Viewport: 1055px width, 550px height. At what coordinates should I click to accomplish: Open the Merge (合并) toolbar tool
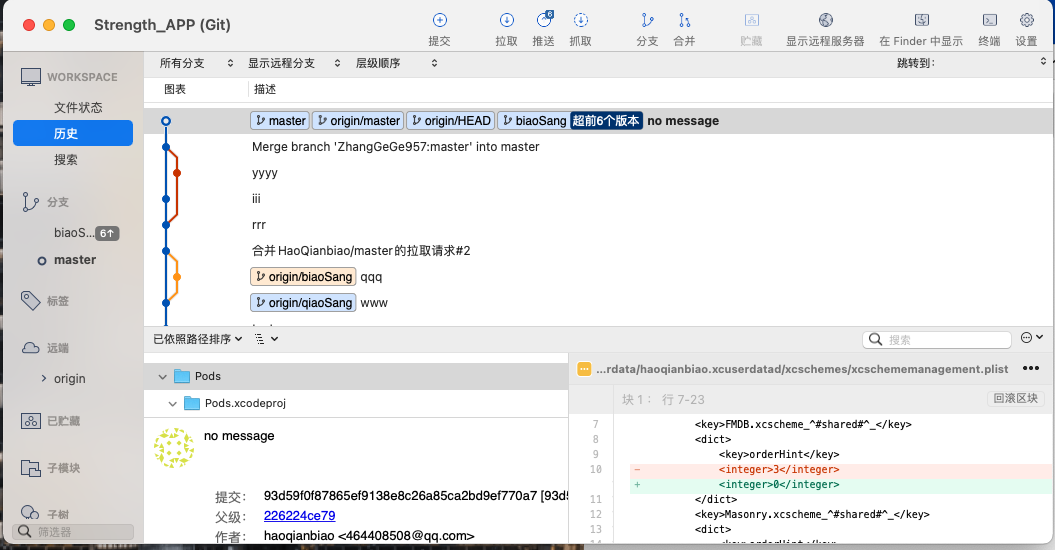pos(684,20)
